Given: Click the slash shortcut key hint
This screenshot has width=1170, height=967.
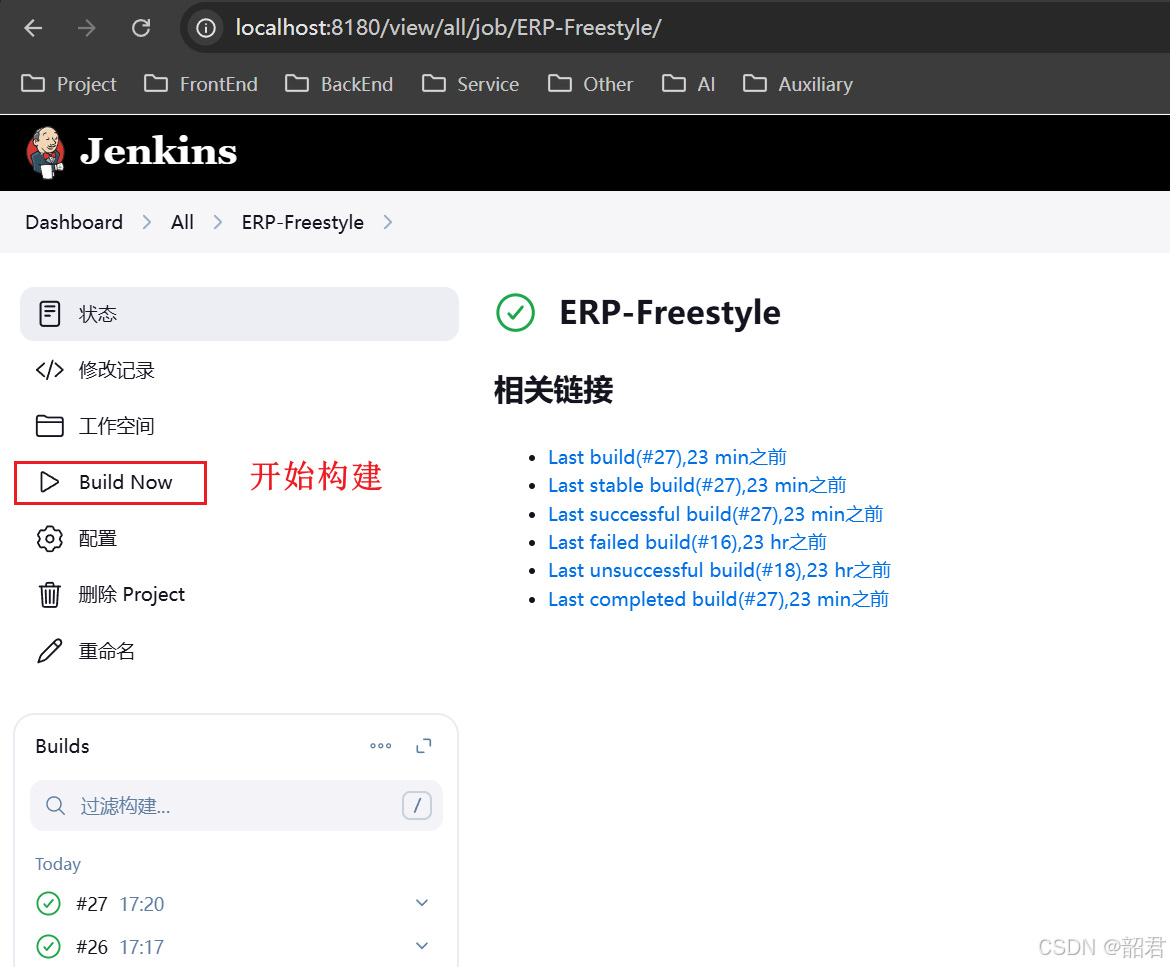Looking at the screenshot, I should (x=417, y=805).
